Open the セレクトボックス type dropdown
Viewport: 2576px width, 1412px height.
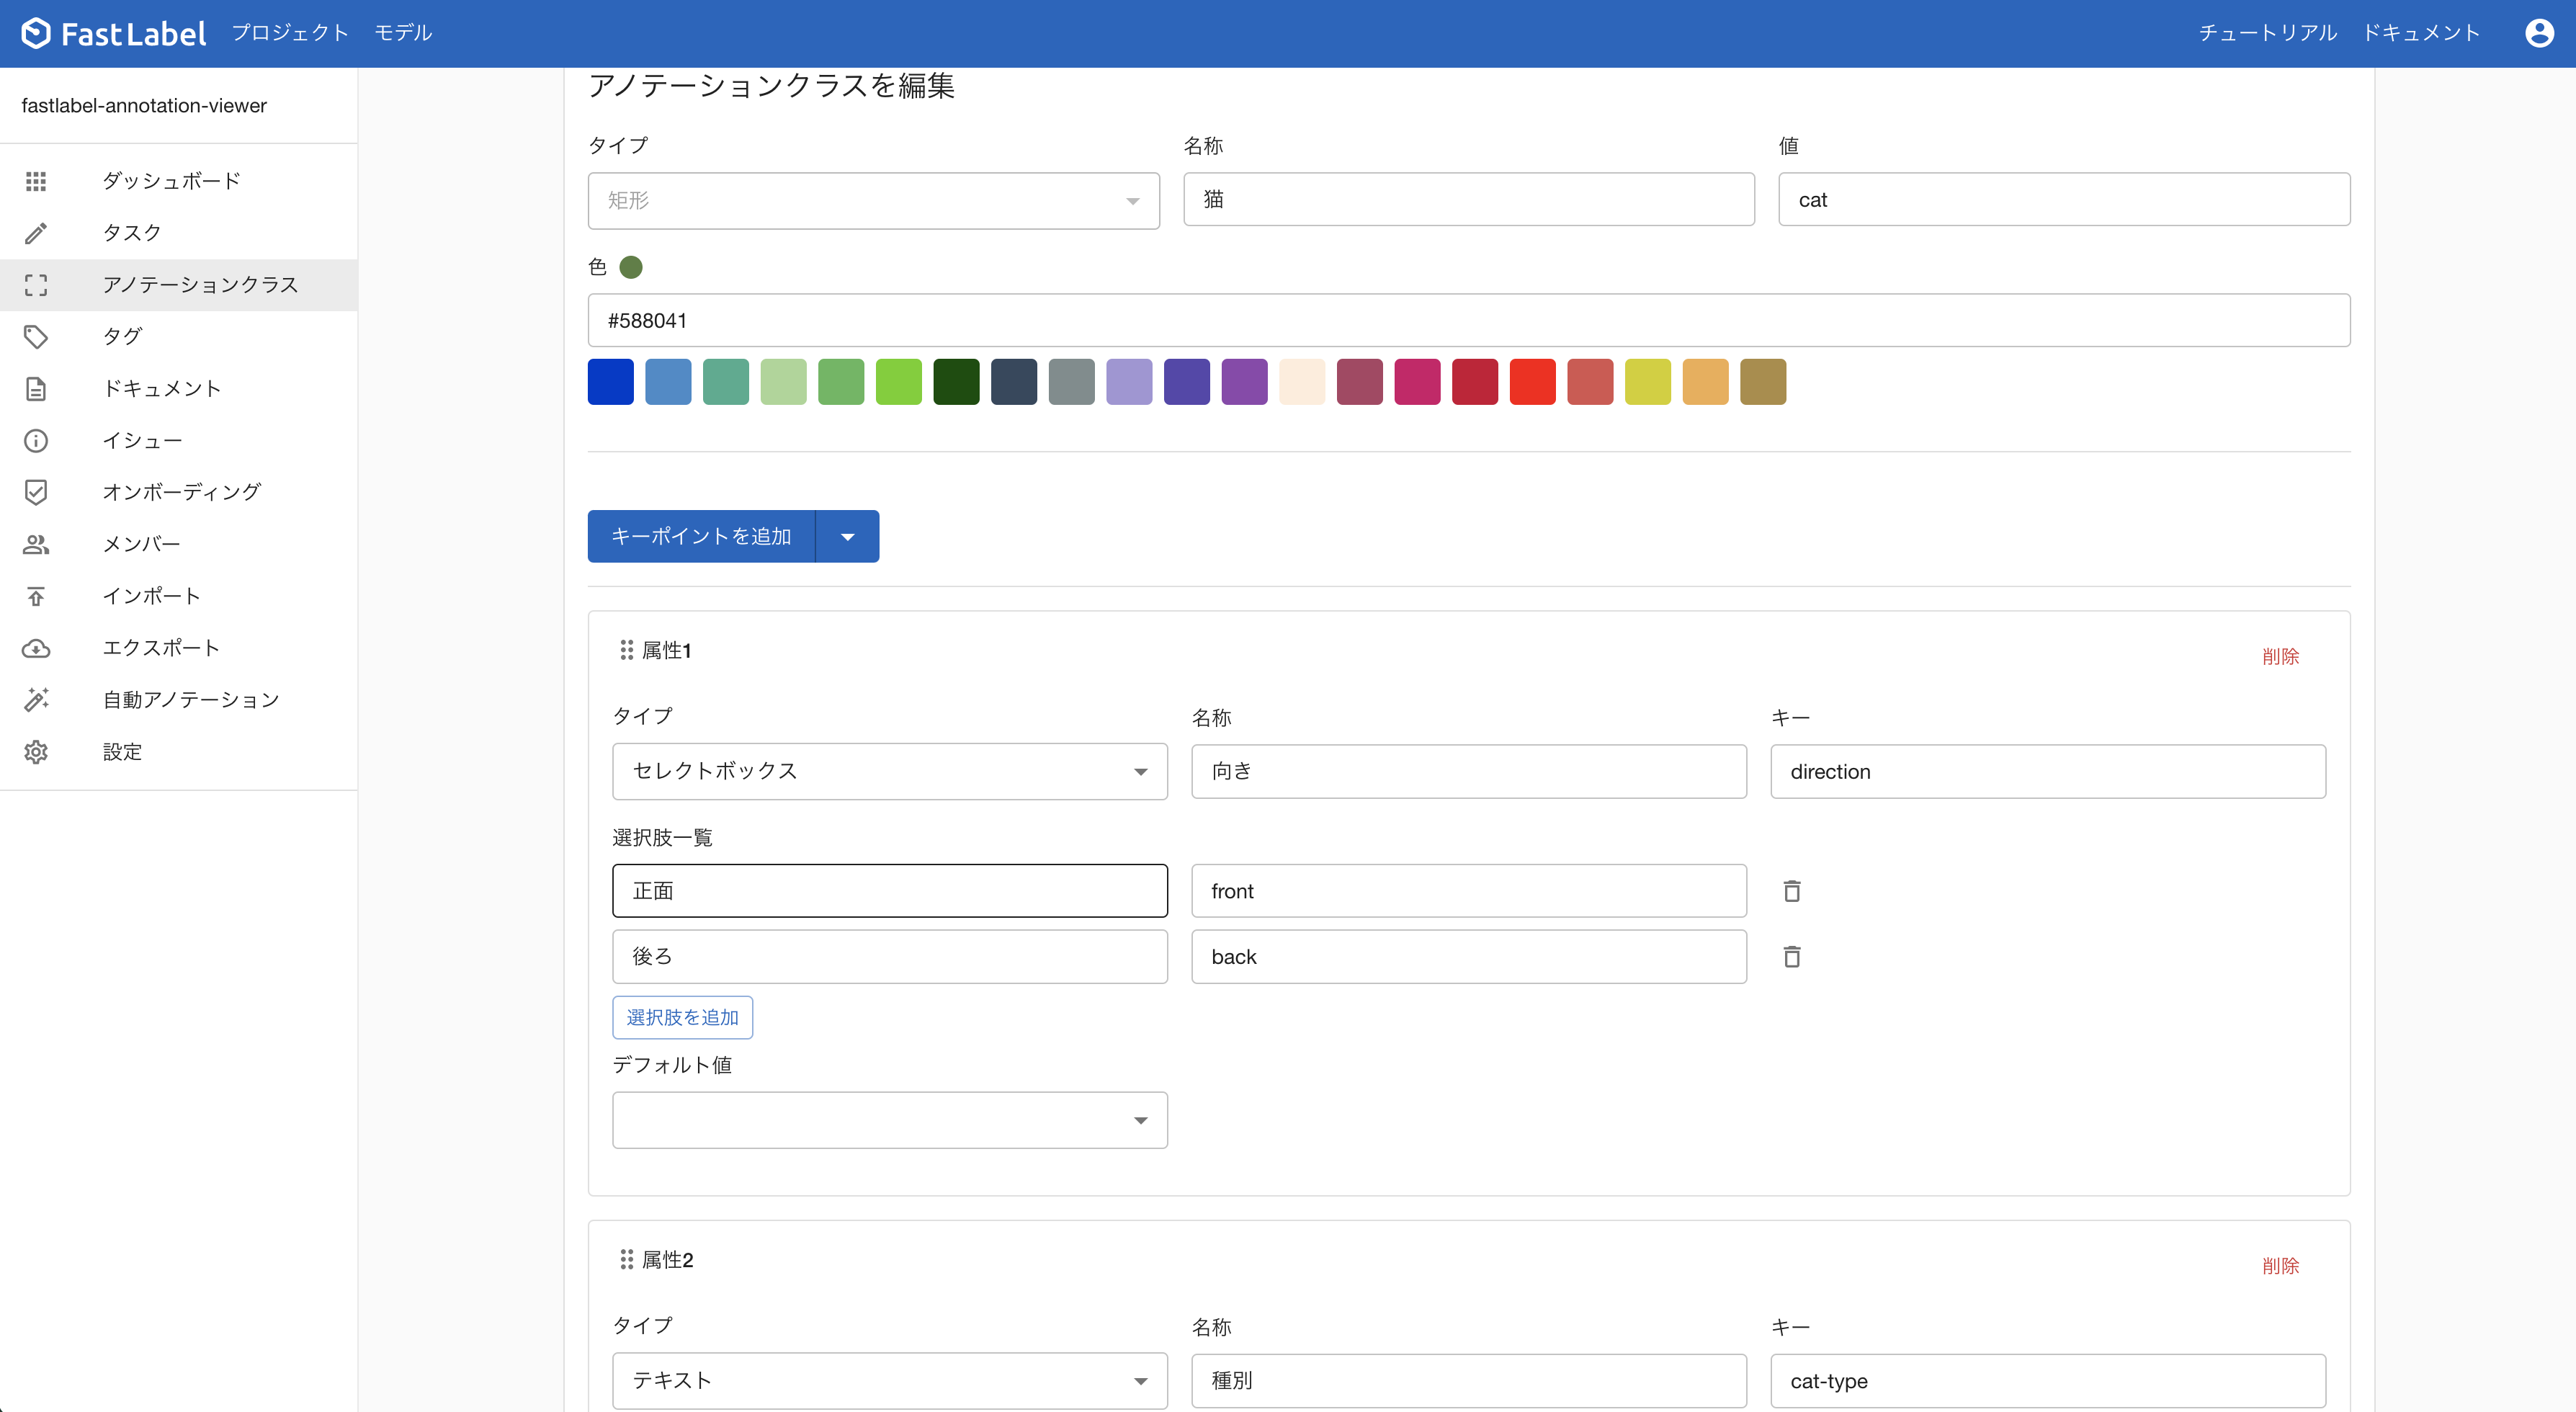(x=889, y=771)
